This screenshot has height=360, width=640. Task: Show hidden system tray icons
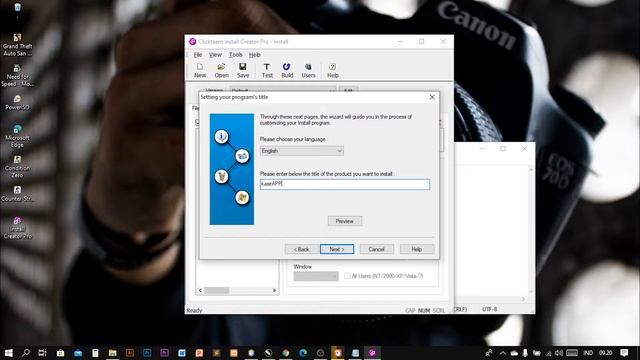click(x=503, y=353)
